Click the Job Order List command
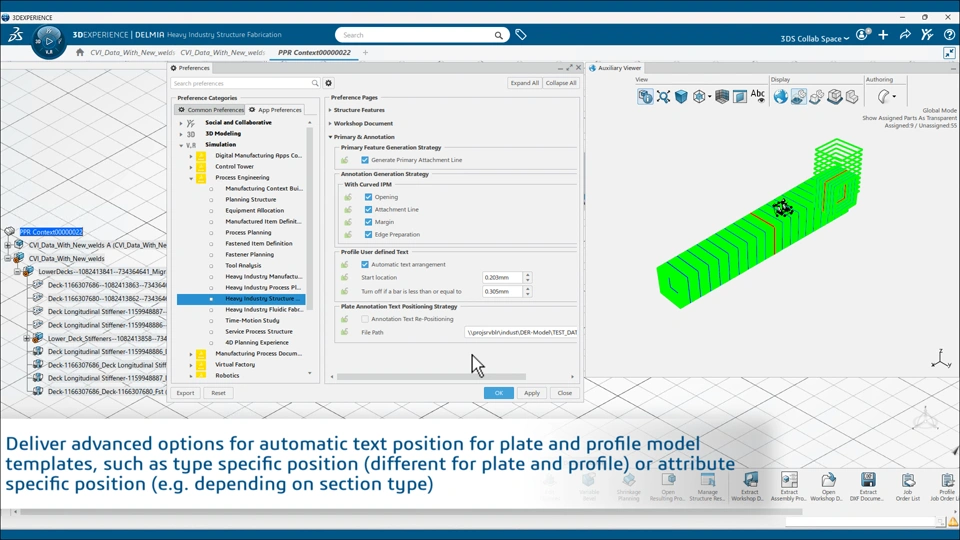960x540 pixels. pyautogui.click(x=907, y=487)
